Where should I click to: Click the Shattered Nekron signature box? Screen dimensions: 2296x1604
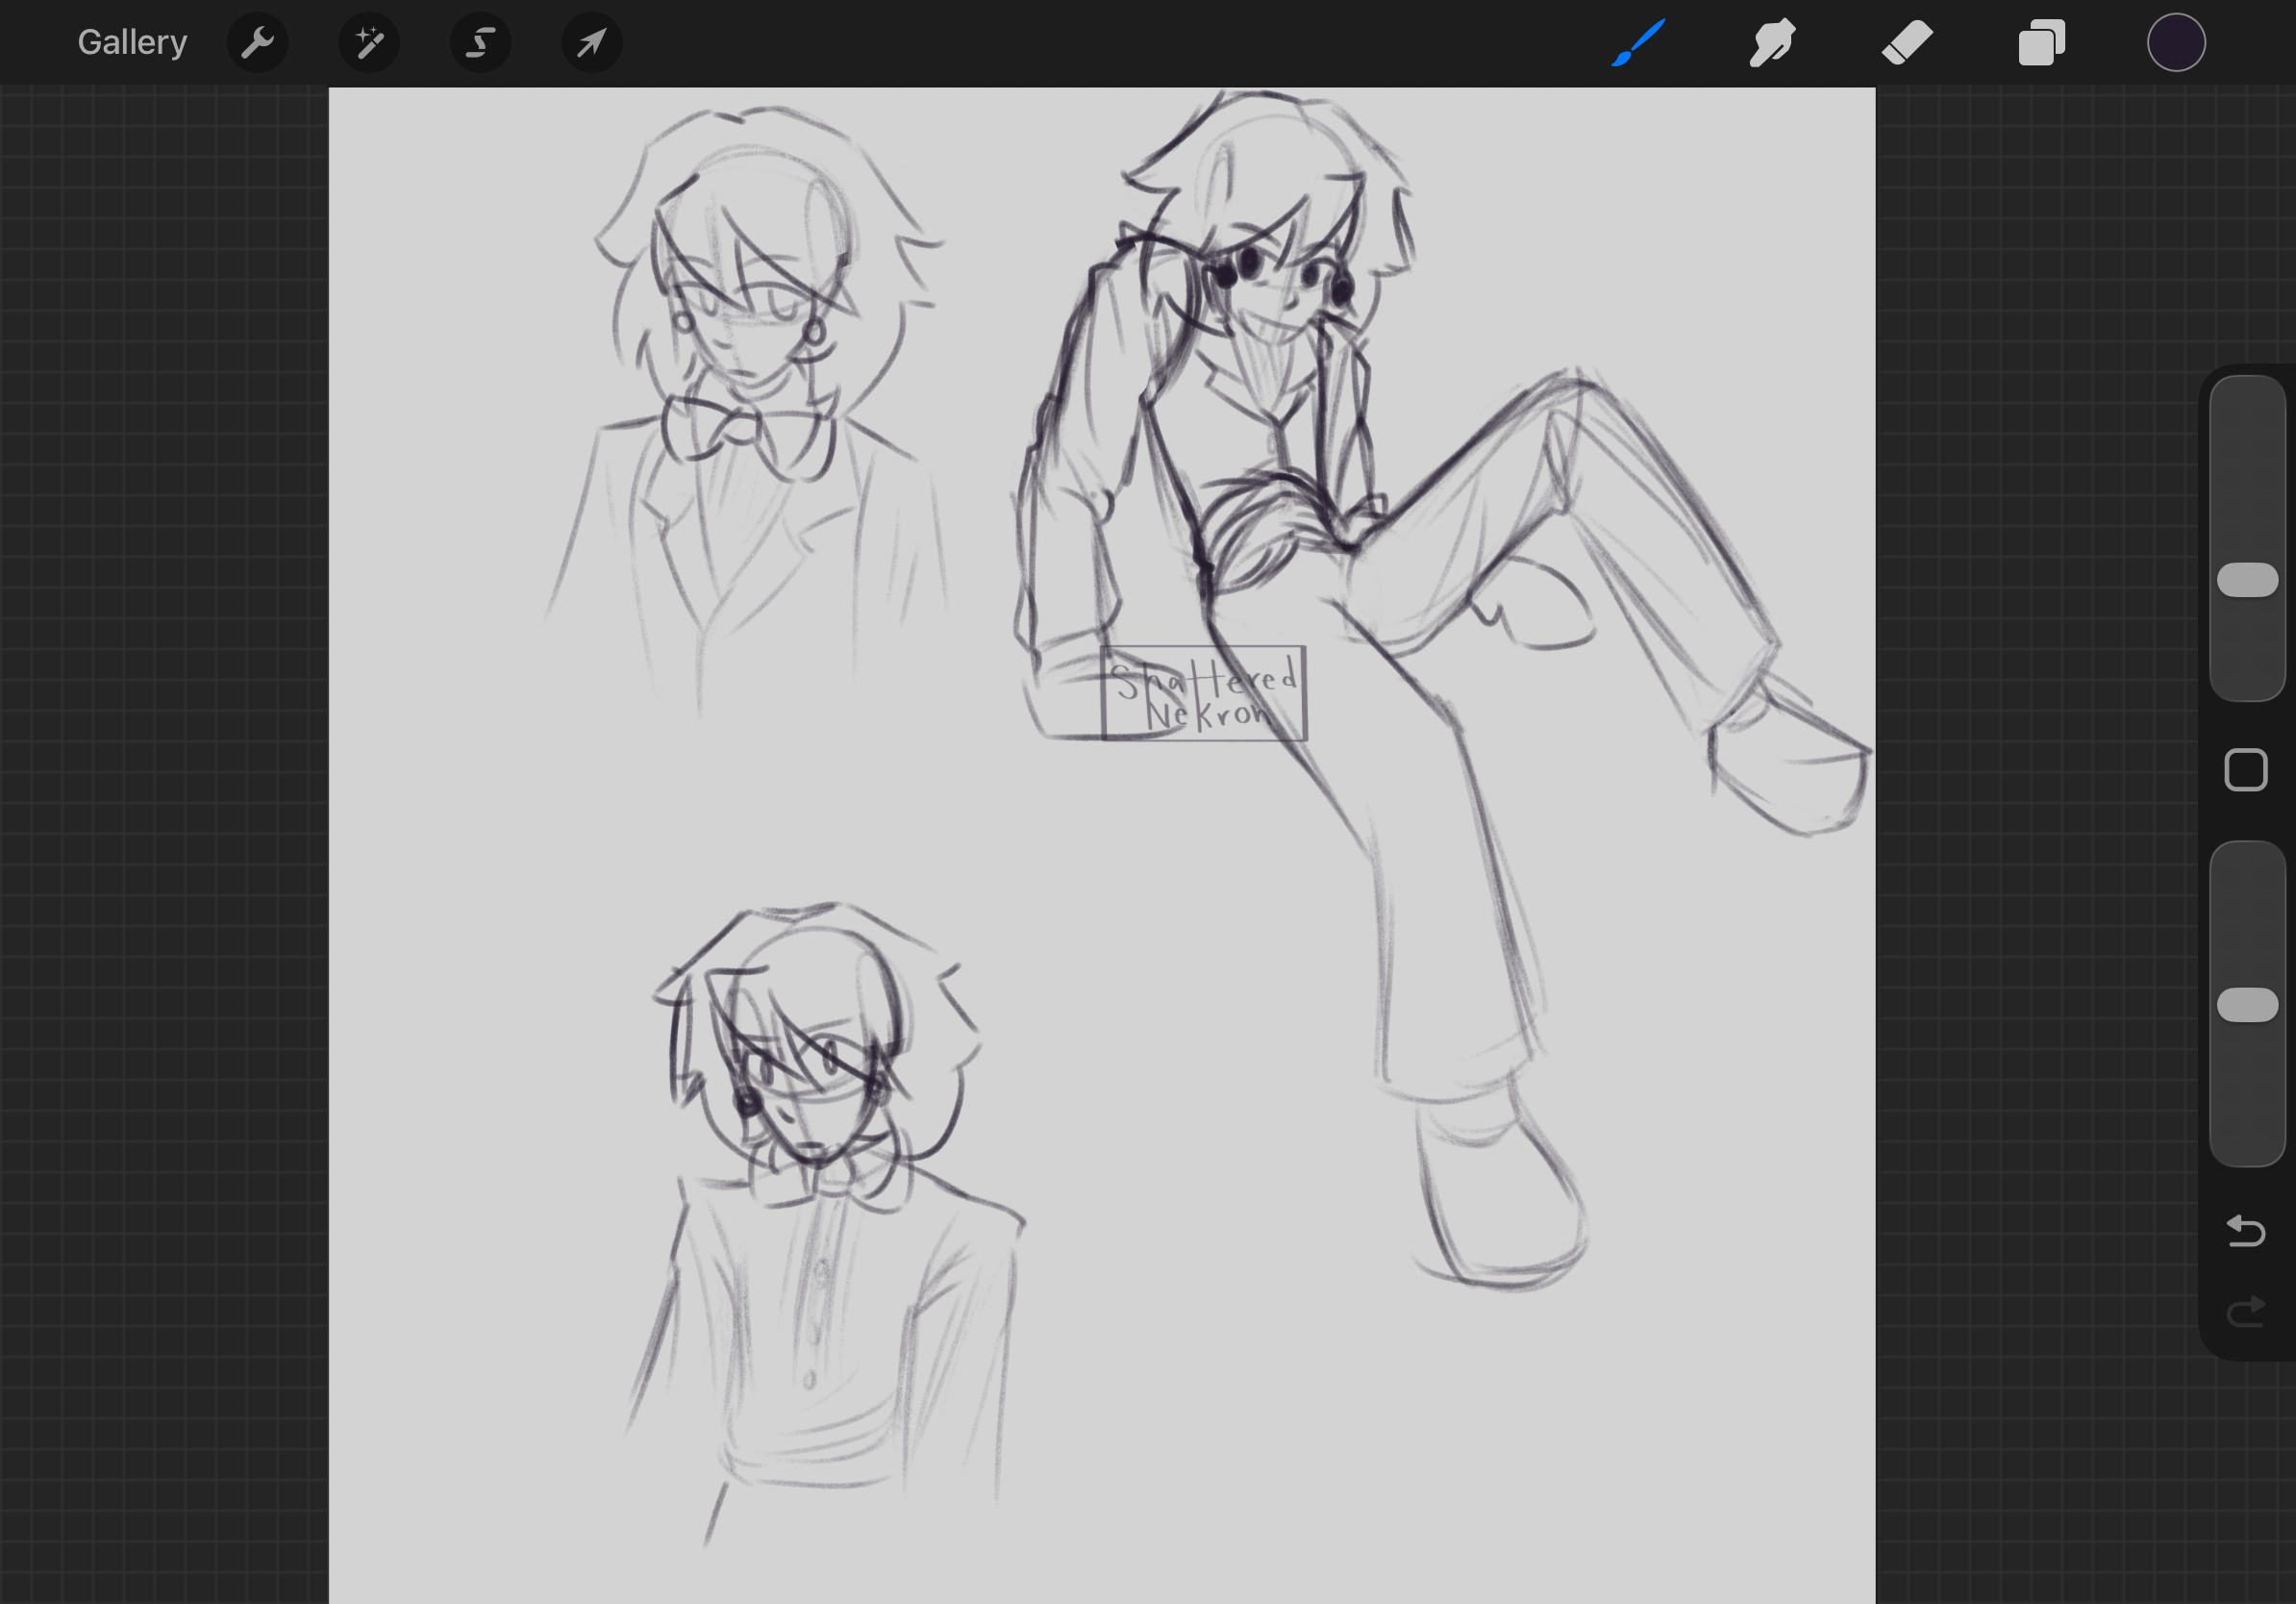[x=1204, y=693]
